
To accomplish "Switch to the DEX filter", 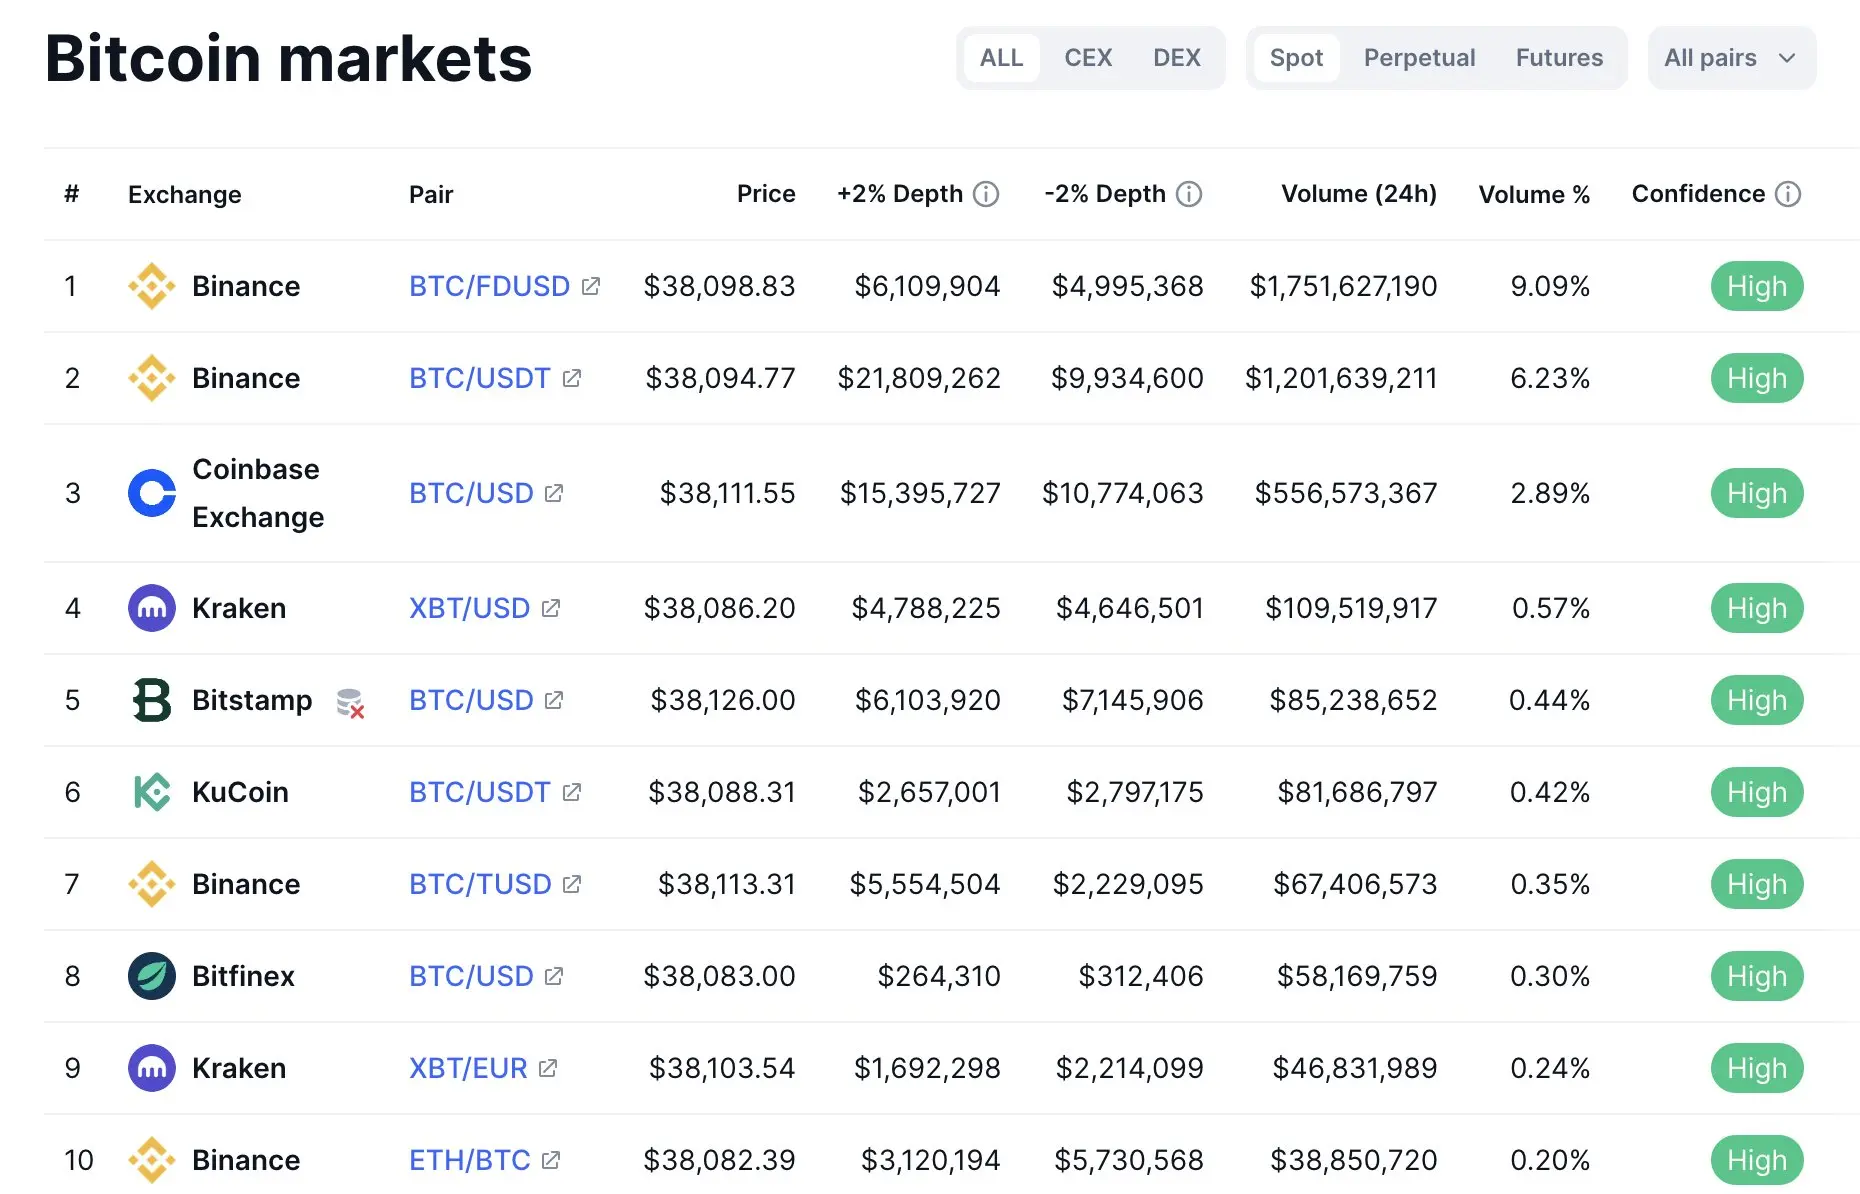I will [1176, 58].
